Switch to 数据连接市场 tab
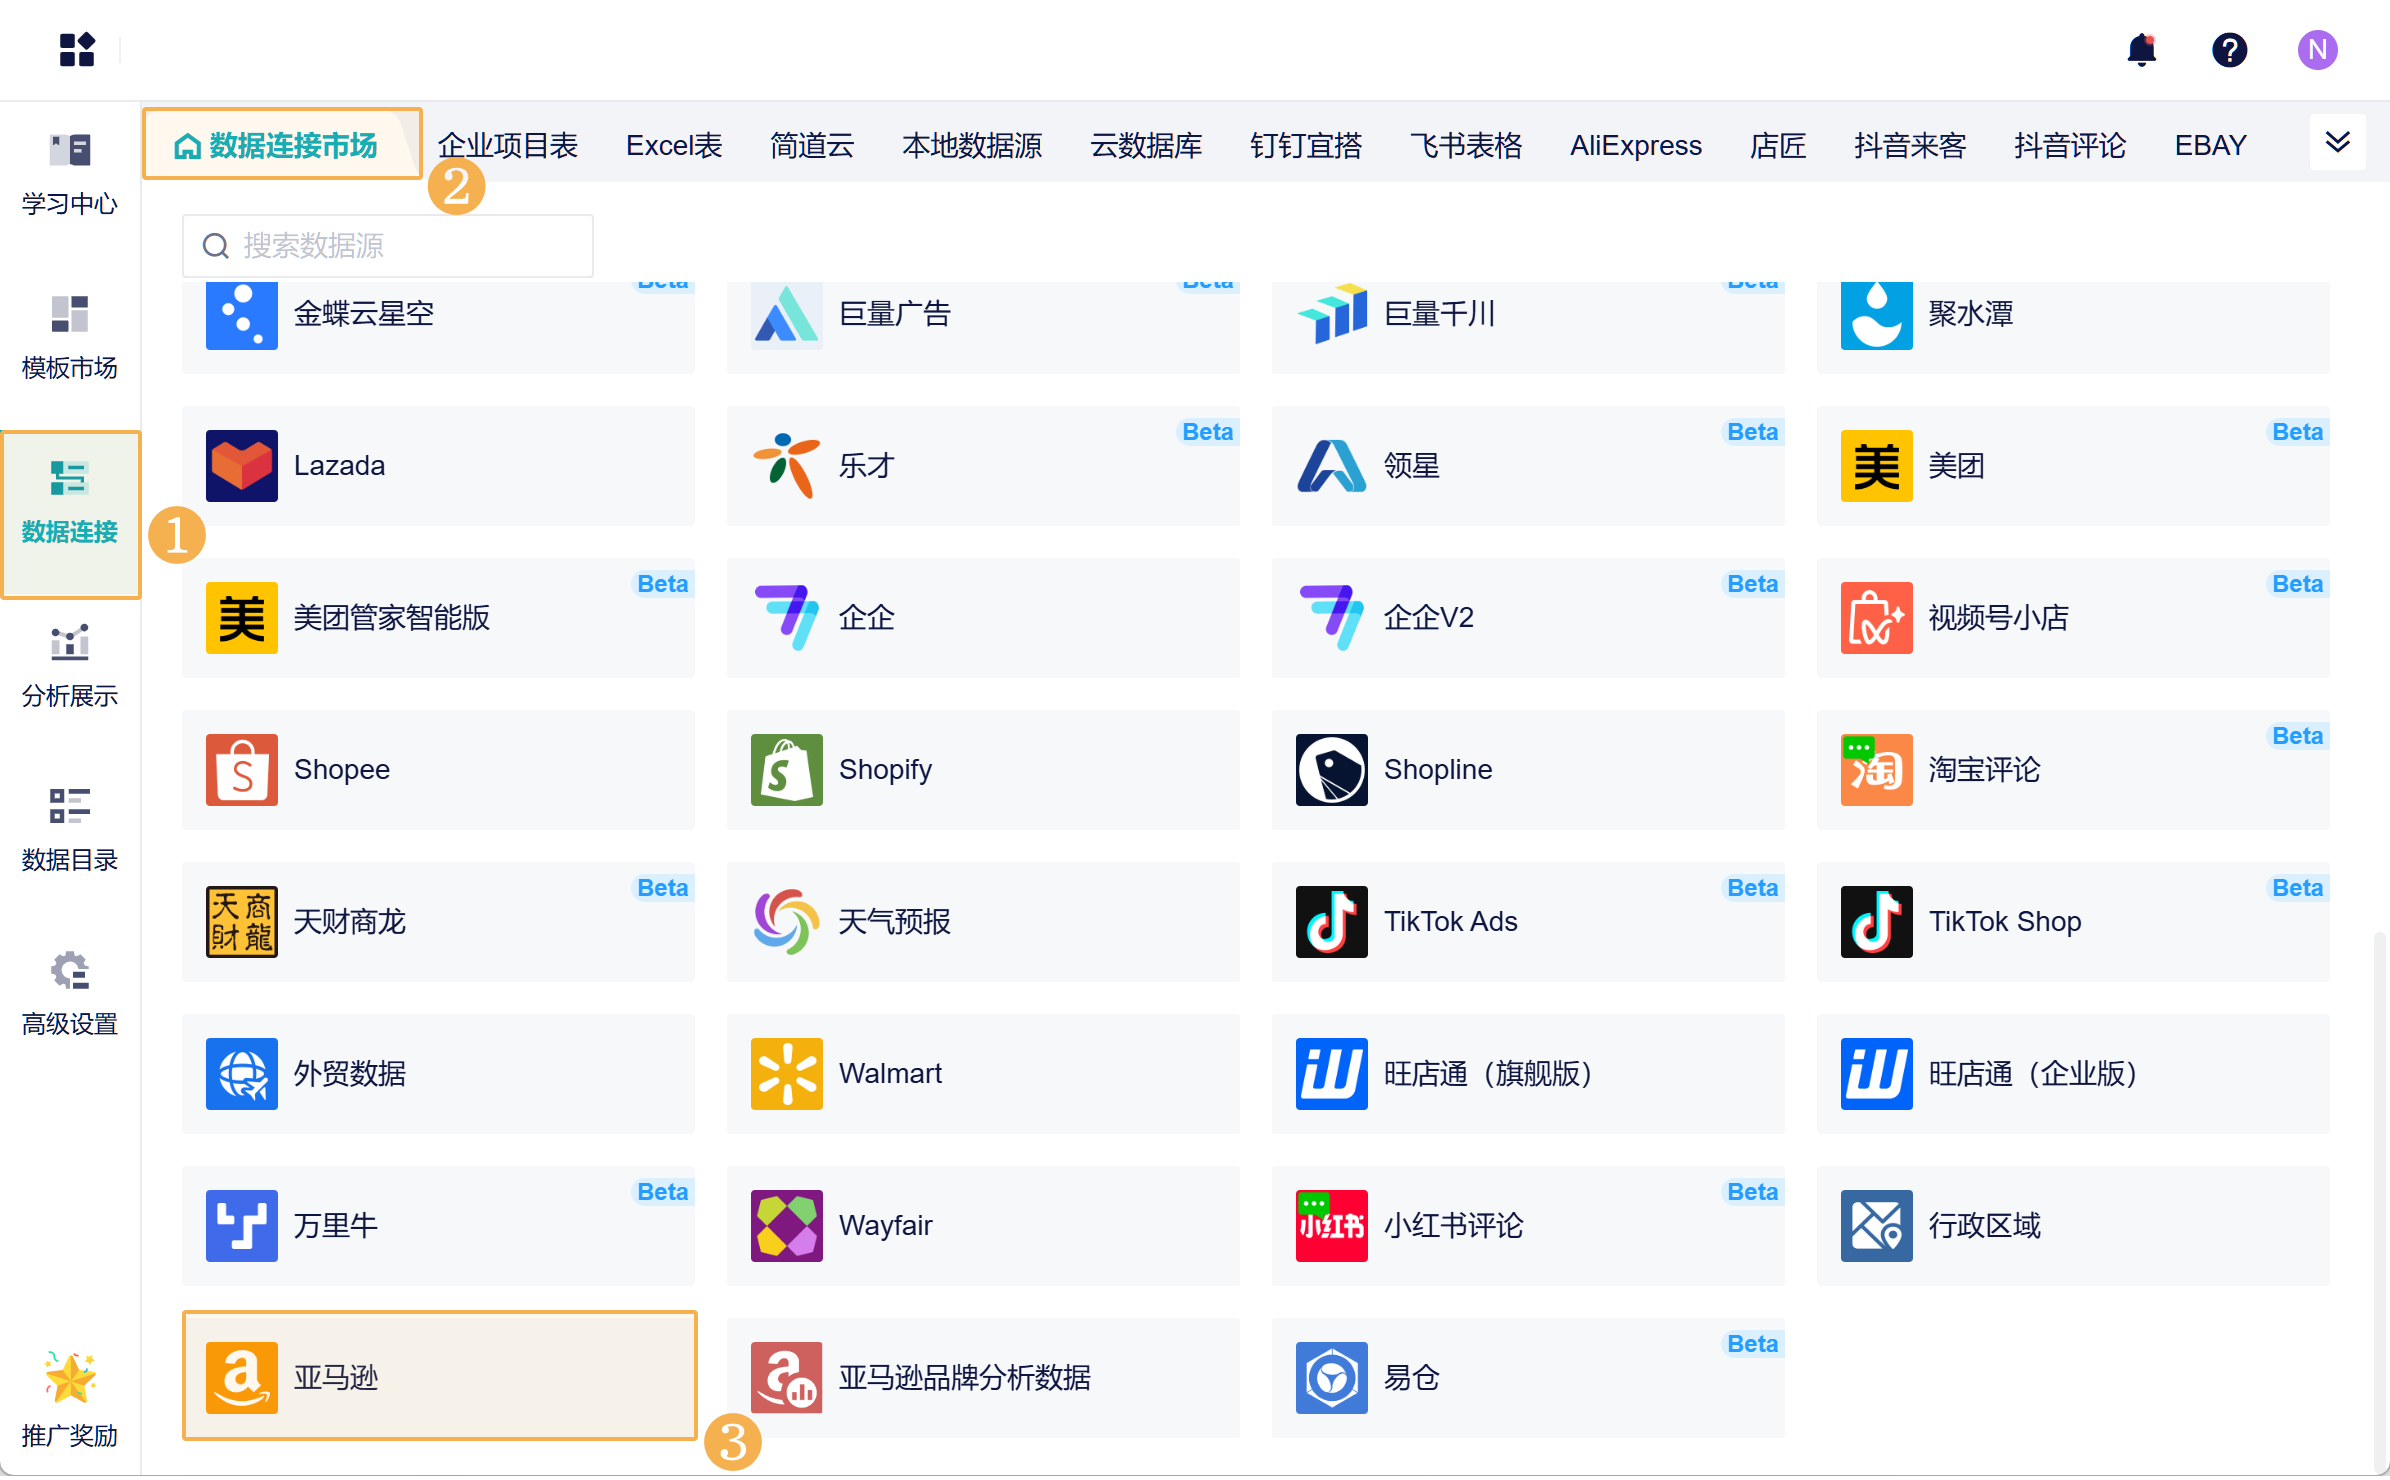This screenshot has width=2390, height=1480. point(282,144)
